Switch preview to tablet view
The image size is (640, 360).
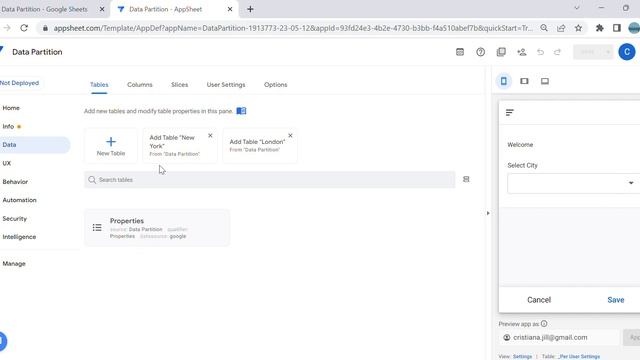tap(524, 81)
